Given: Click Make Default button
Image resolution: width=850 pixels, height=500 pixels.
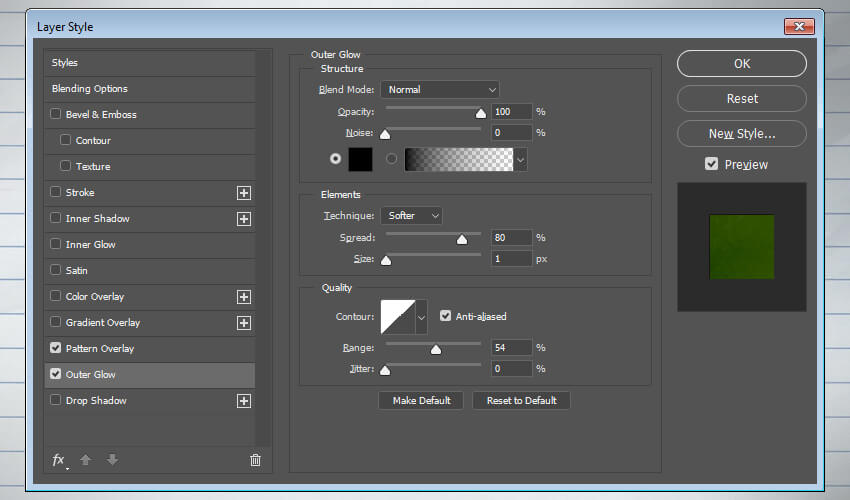Looking at the screenshot, I should point(421,401).
